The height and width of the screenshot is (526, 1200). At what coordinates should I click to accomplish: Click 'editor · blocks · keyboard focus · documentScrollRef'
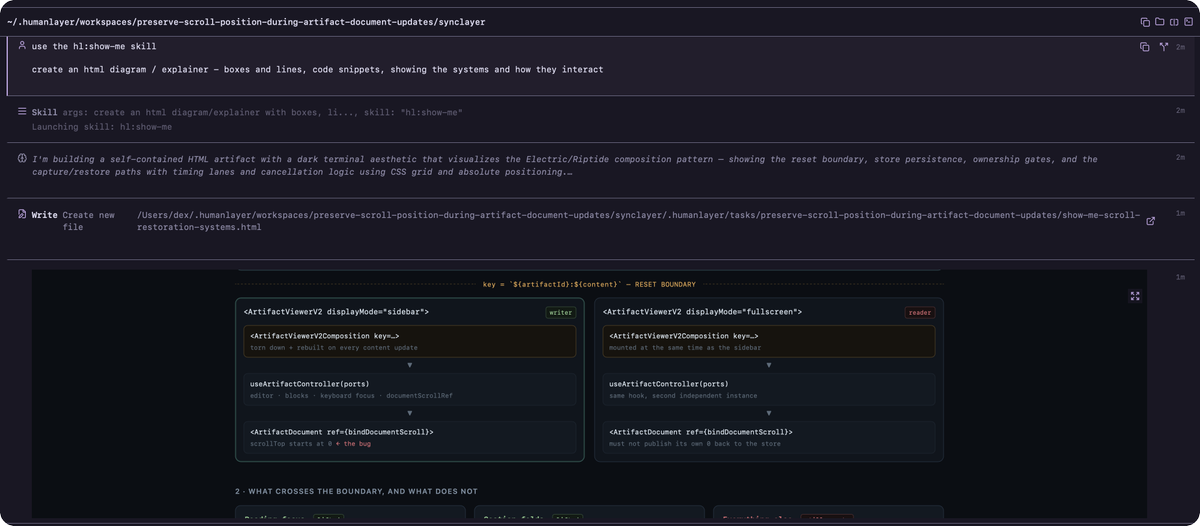click(x=351, y=395)
